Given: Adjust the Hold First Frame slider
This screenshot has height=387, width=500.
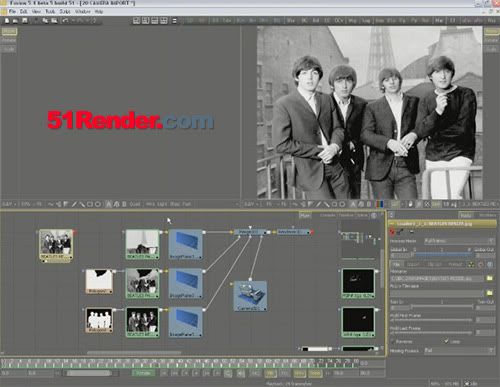Looking at the screenshot, I should click(431, 320).
